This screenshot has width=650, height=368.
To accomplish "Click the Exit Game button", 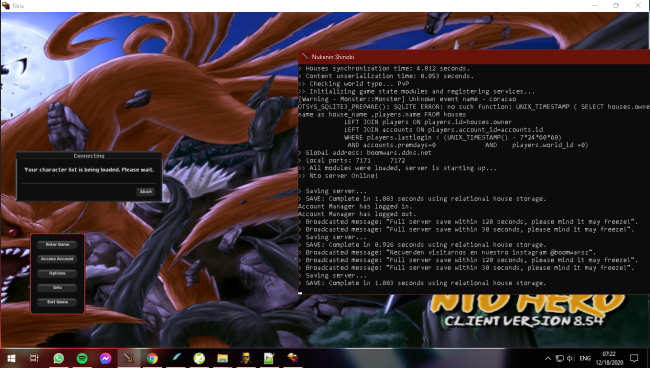I will 57,302.
